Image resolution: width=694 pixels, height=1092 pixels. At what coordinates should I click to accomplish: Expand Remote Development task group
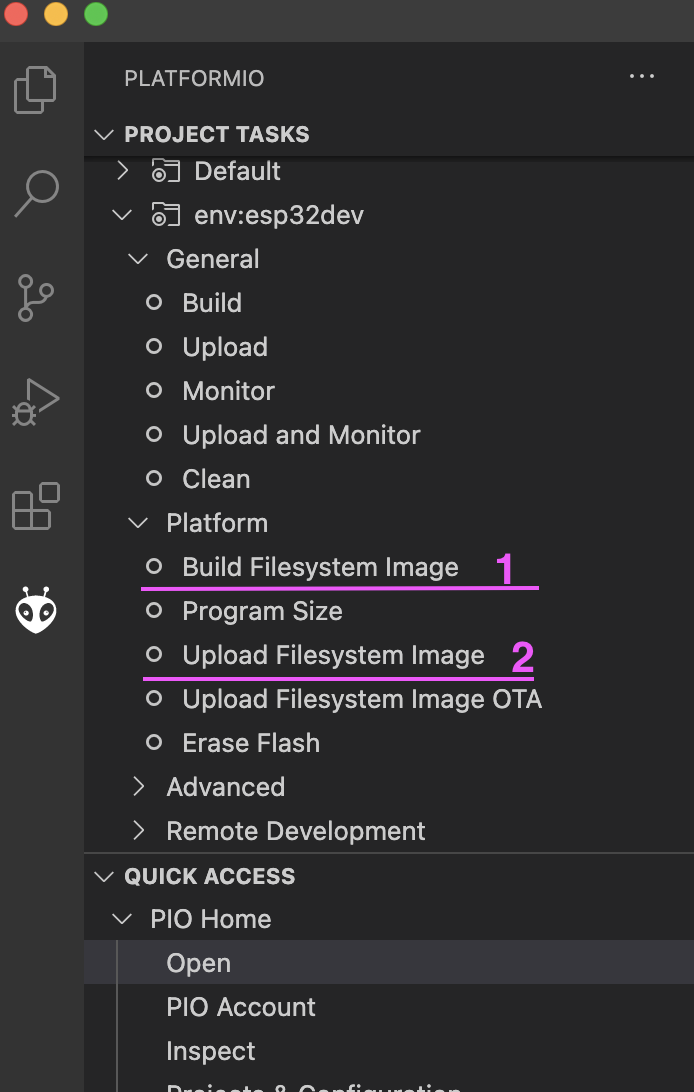(x=140, y=831)
